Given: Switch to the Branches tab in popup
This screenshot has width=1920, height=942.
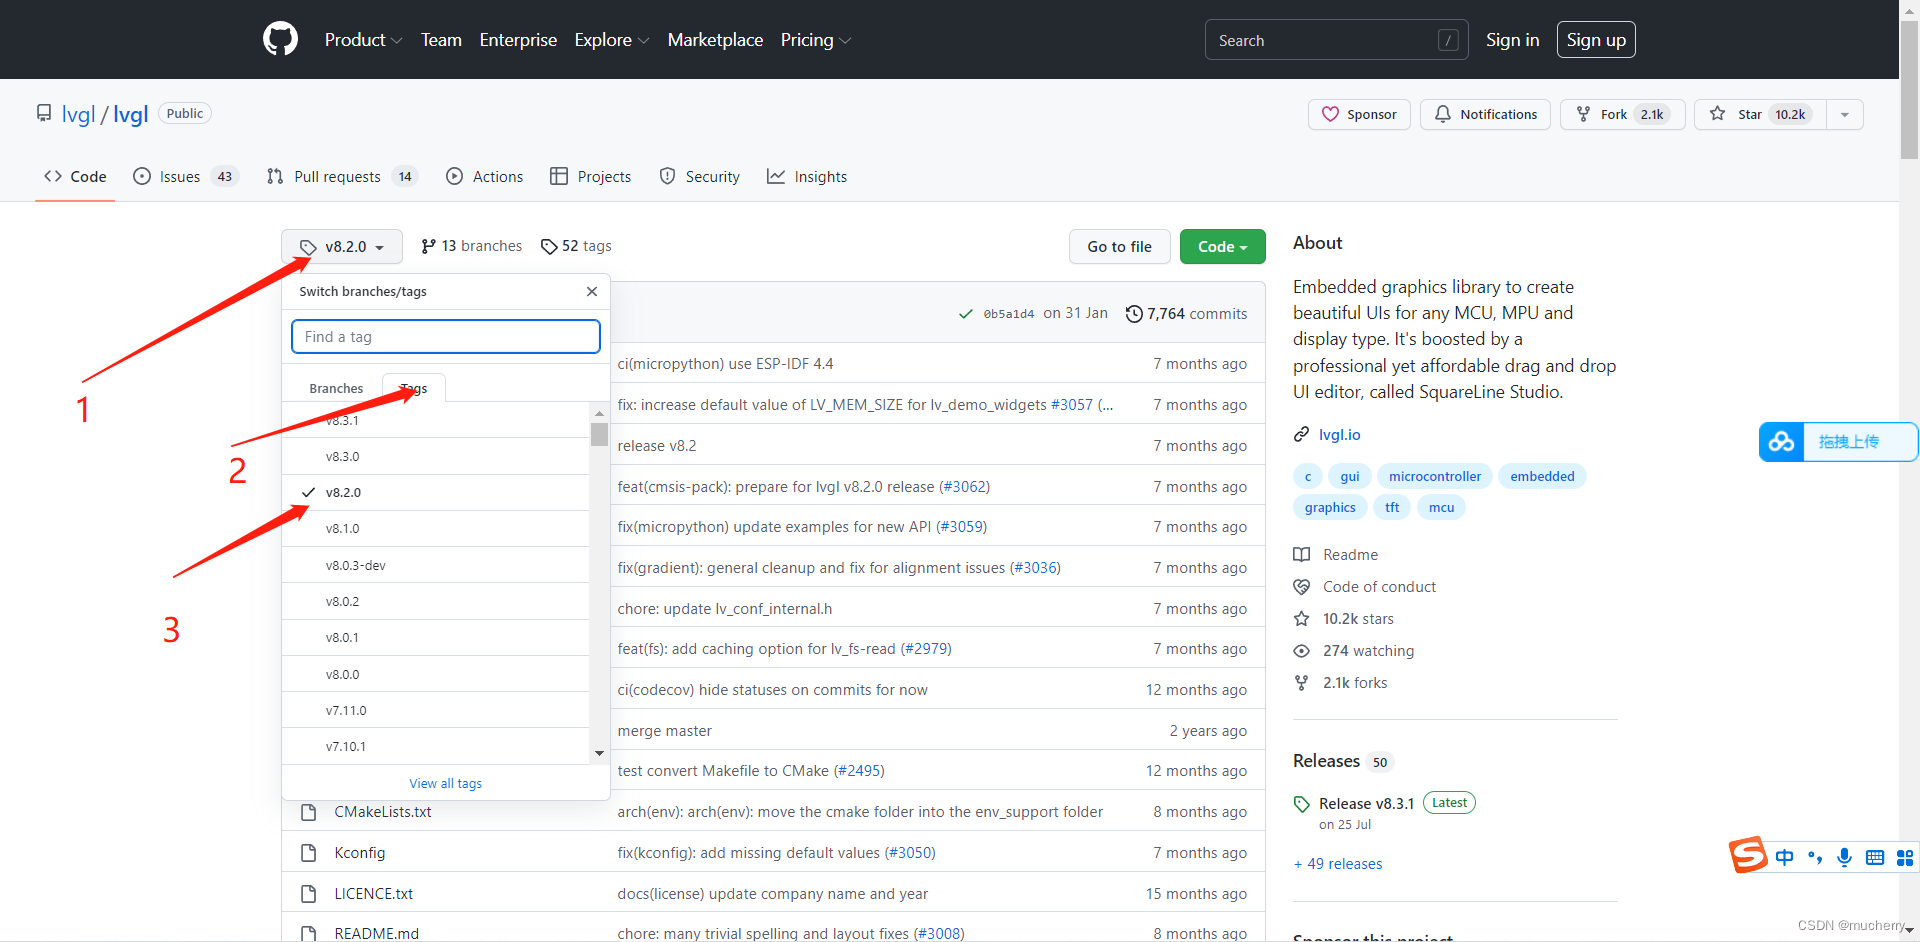Looking at the screenshot, I should (336, 388).
